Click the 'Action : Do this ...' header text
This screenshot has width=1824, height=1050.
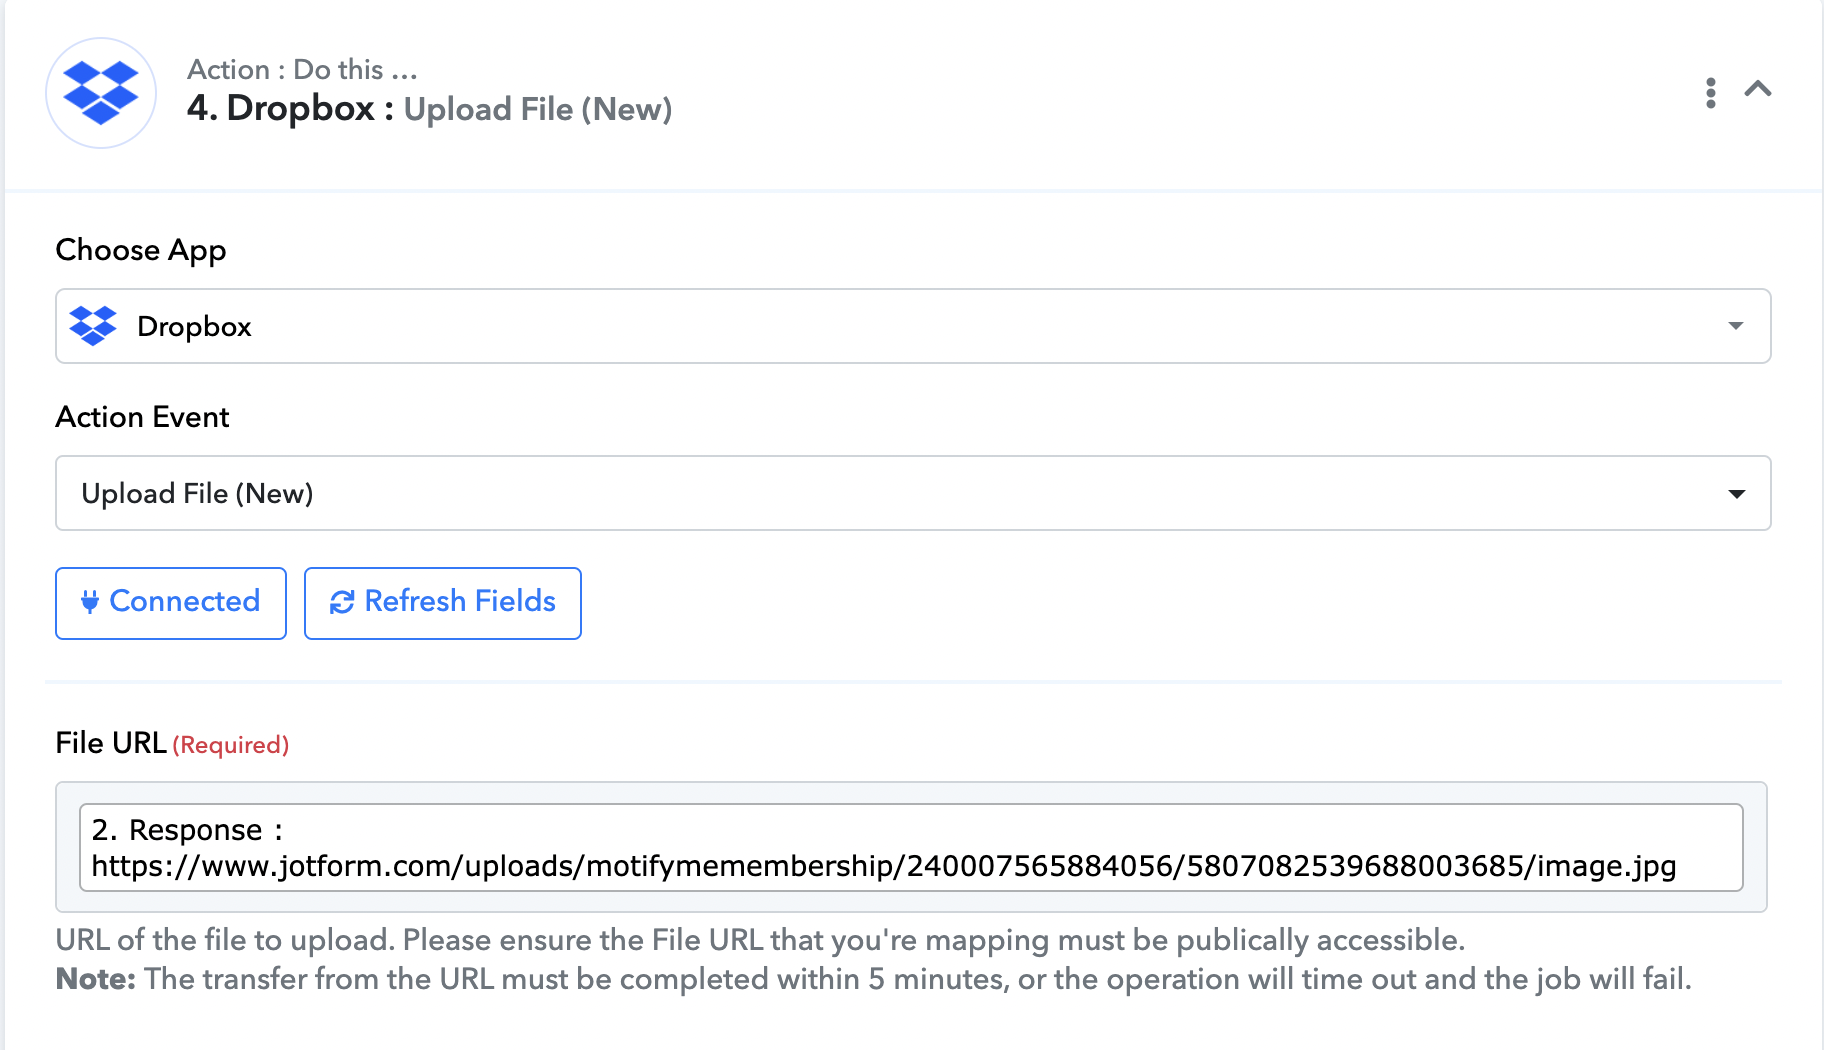[302, 69]
